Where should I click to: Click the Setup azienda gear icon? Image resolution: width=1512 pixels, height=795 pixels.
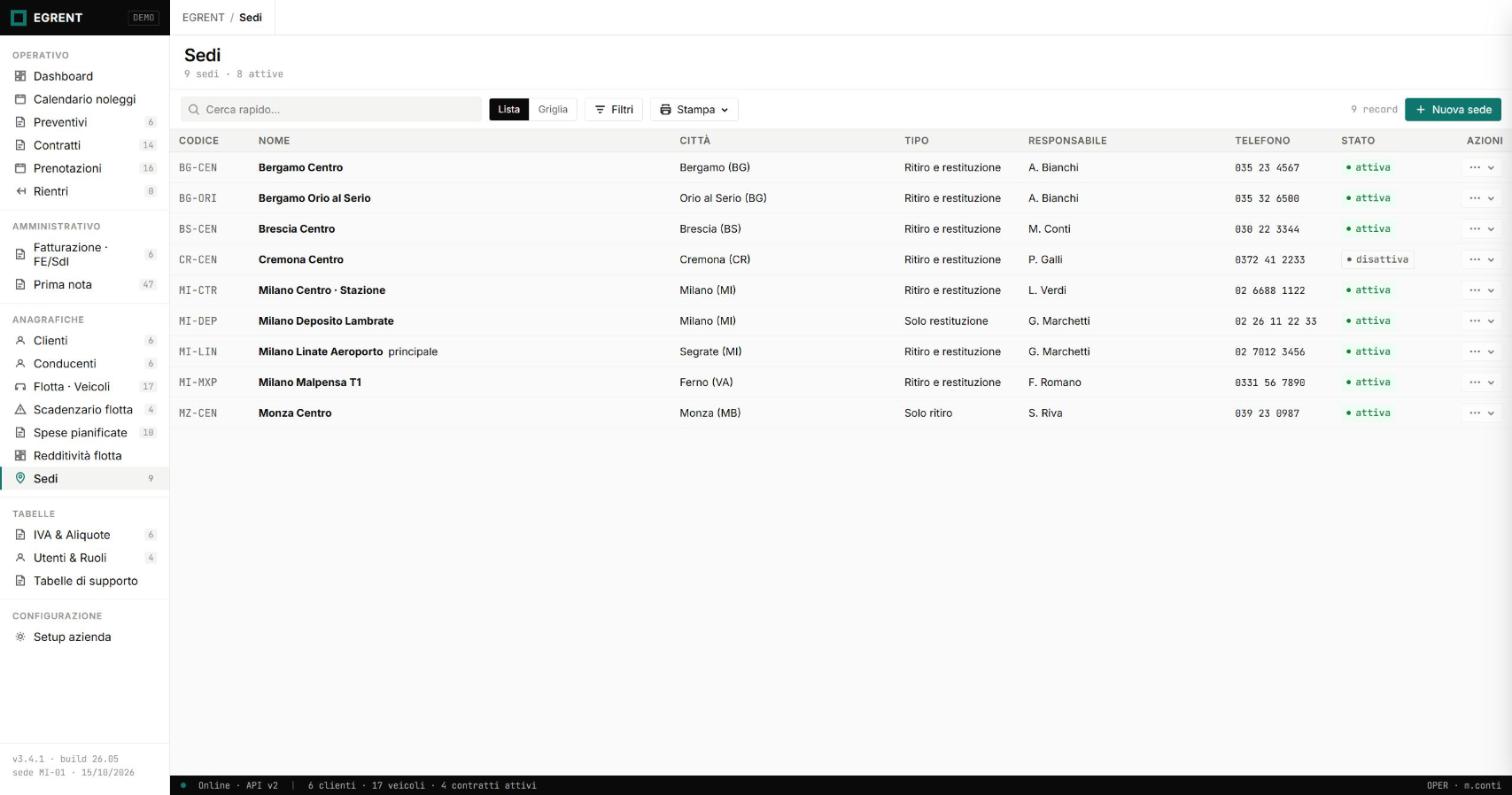tap(20, 637)
